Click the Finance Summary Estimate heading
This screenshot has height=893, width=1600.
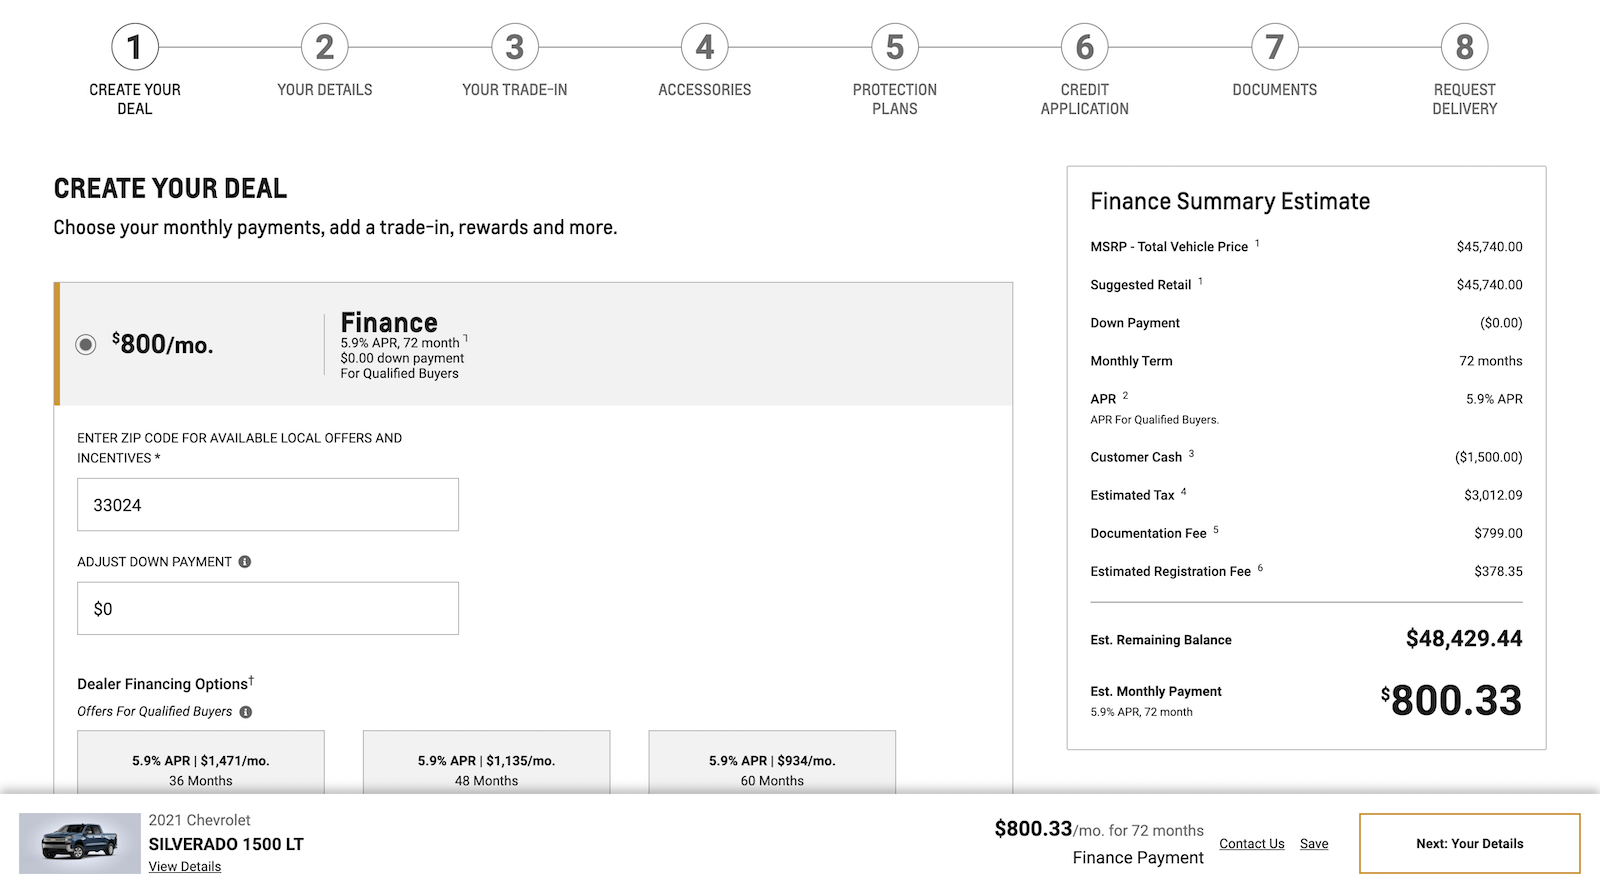coord(1230,202)
